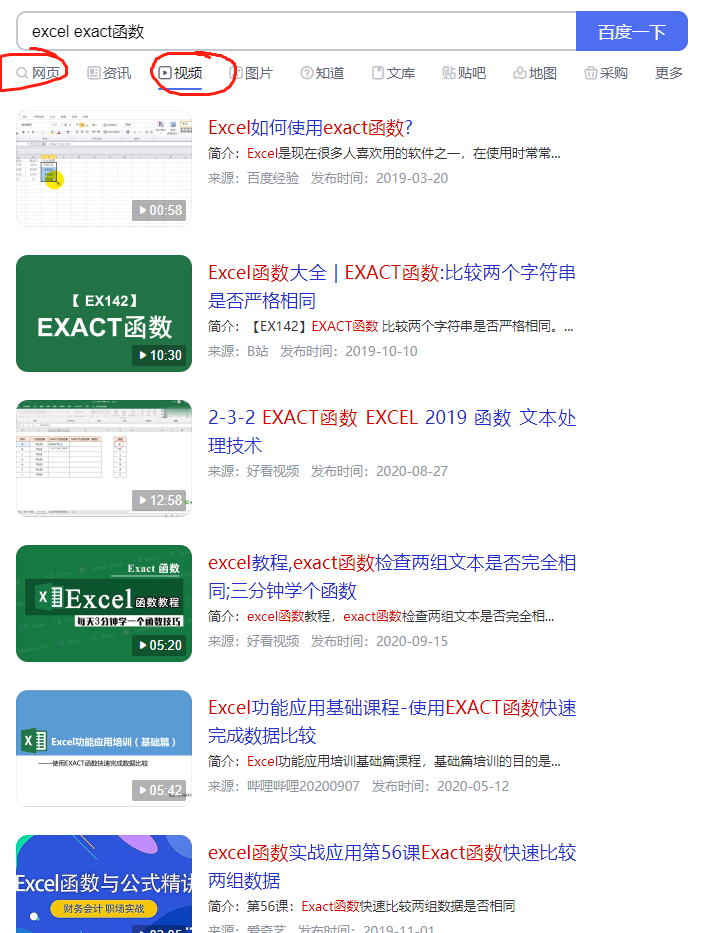Play the 12:58 video thumbnail
This screenshot has height=933, width=702.
[x=104, y=458]
